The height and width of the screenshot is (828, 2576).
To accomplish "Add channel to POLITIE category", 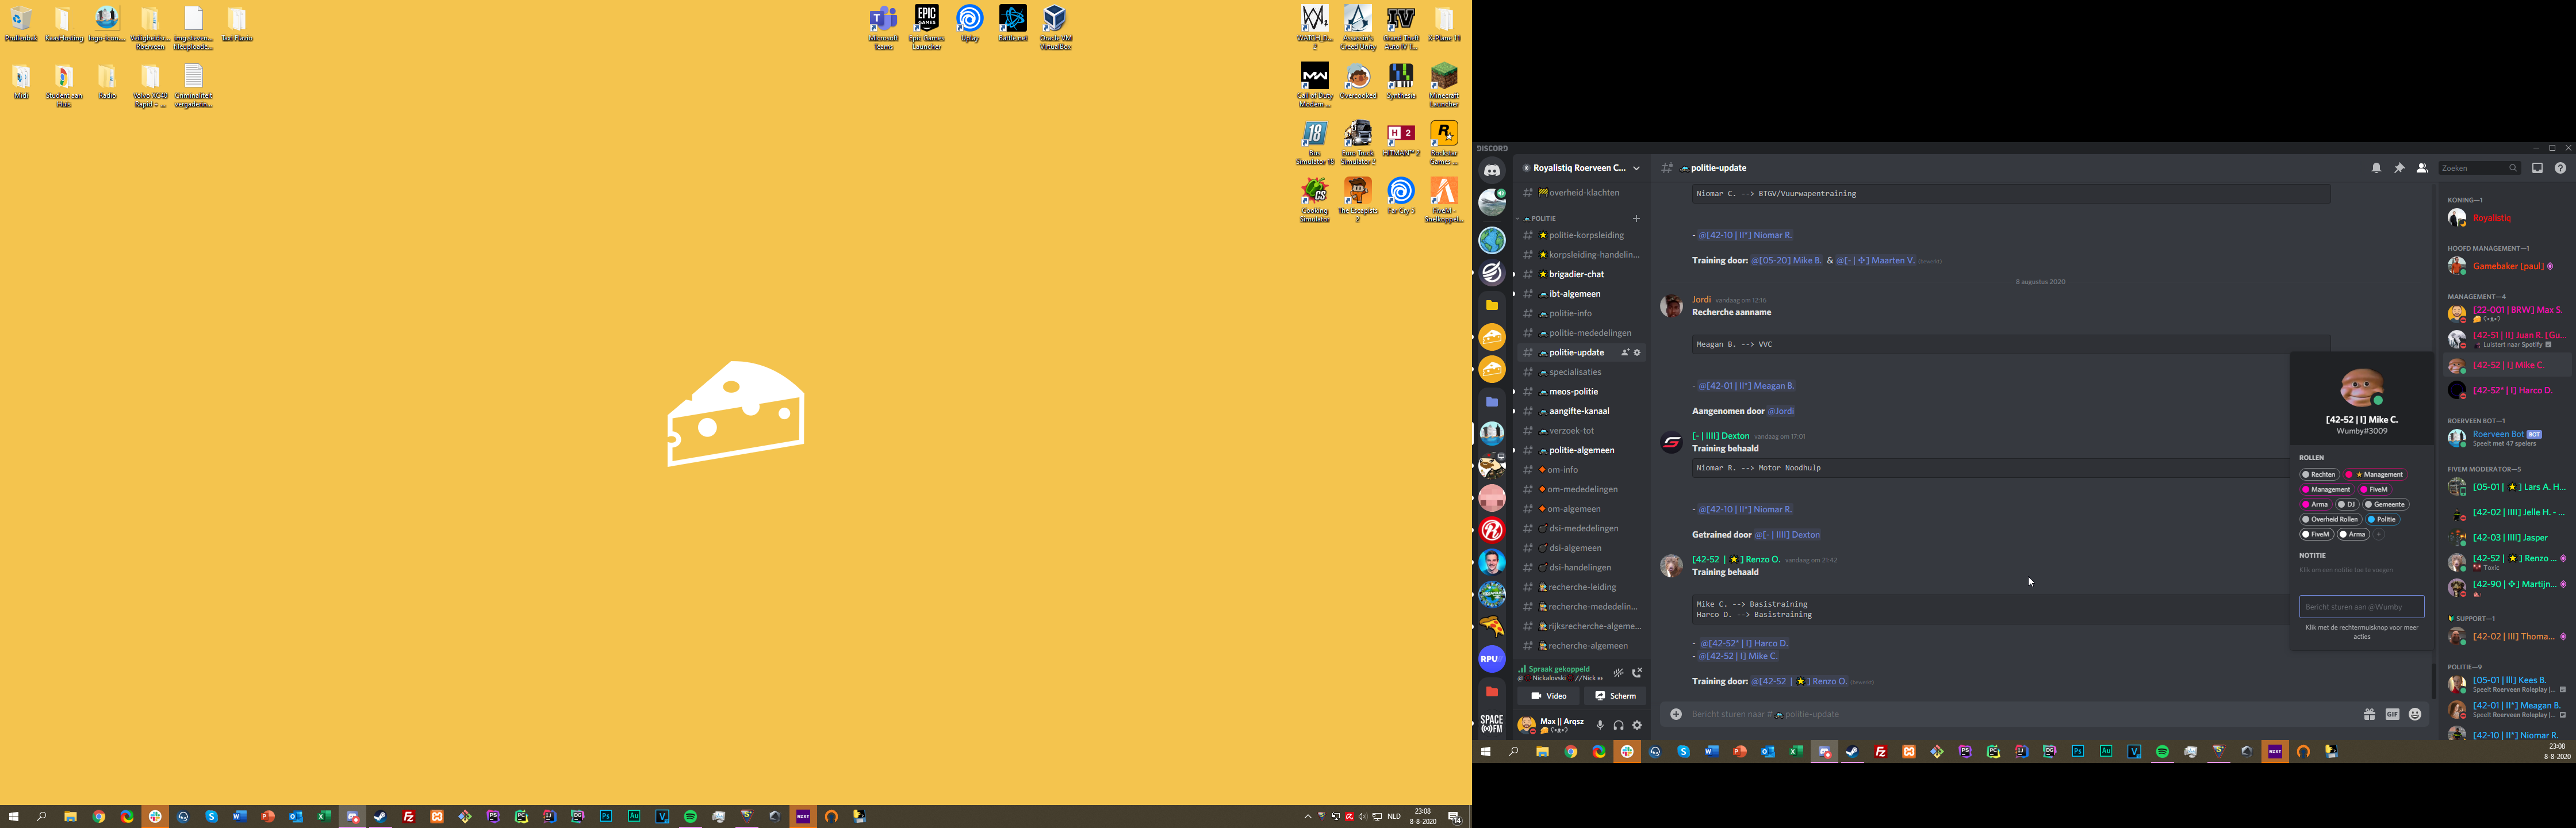I will (1636, 218).
